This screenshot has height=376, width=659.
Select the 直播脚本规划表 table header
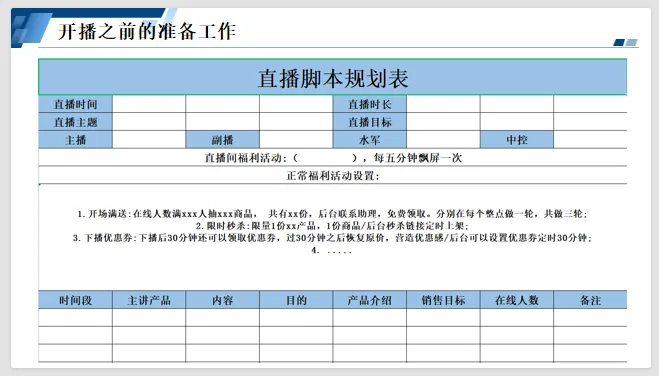332,77
